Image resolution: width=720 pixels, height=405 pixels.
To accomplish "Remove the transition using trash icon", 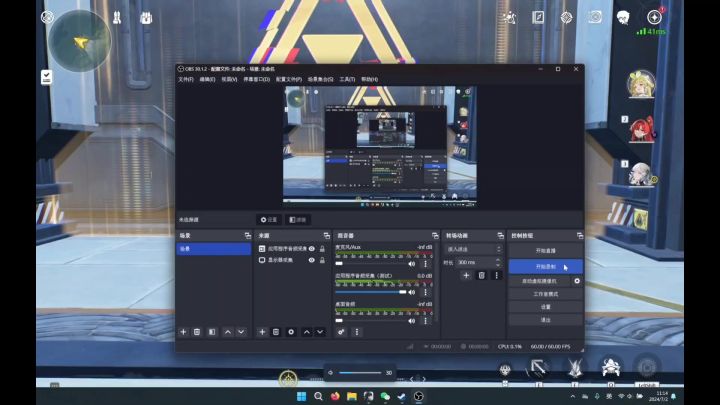I will point(481,275).
